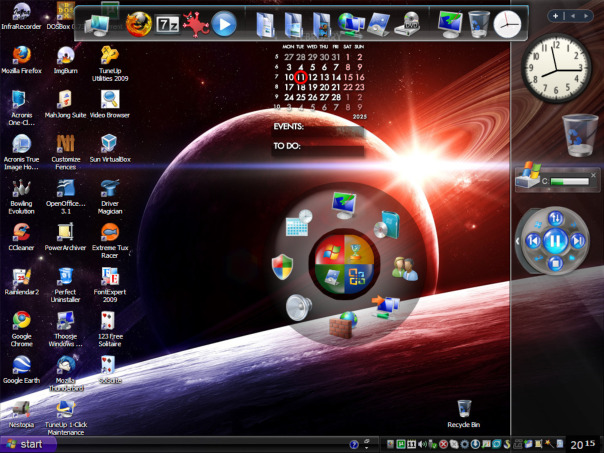Click the taskbar clock showing 20:15
This screenshot has width=604, height=453.
(583, 444)
